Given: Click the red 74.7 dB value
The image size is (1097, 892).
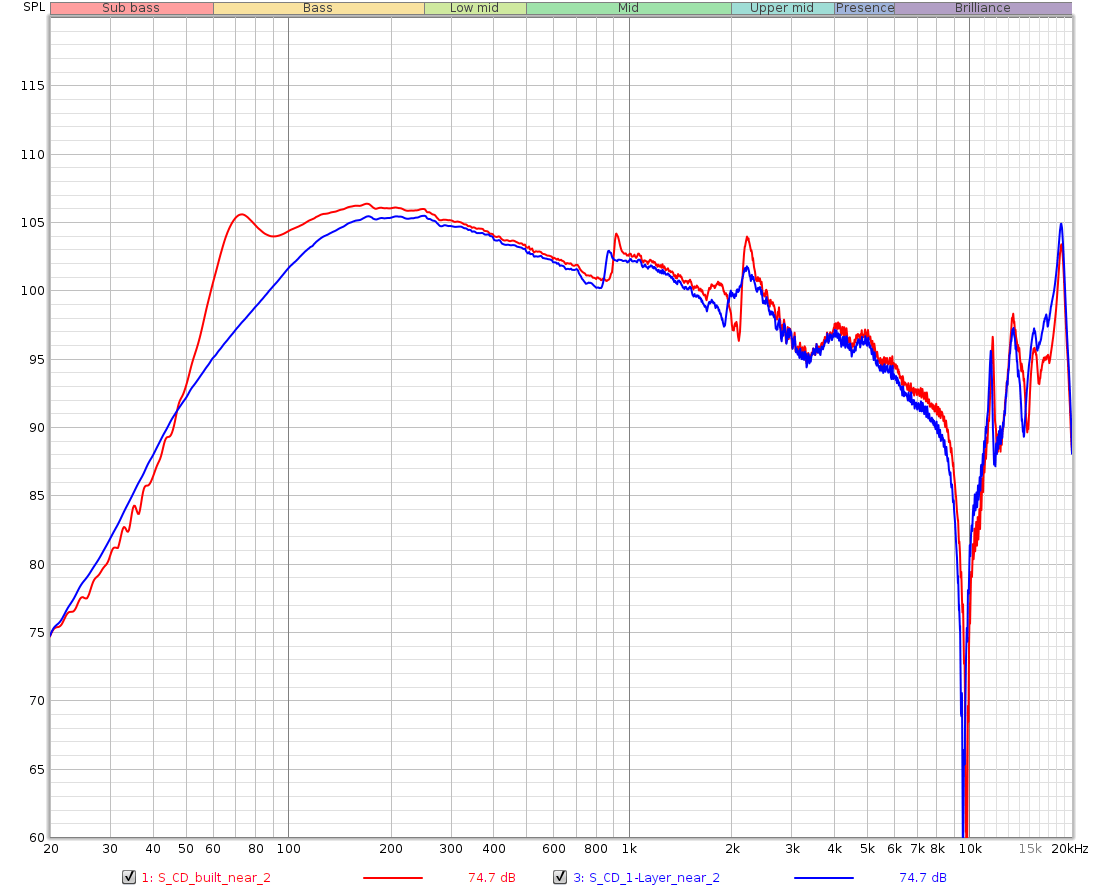Looking at the screenshot, I should tap(492, 877).
